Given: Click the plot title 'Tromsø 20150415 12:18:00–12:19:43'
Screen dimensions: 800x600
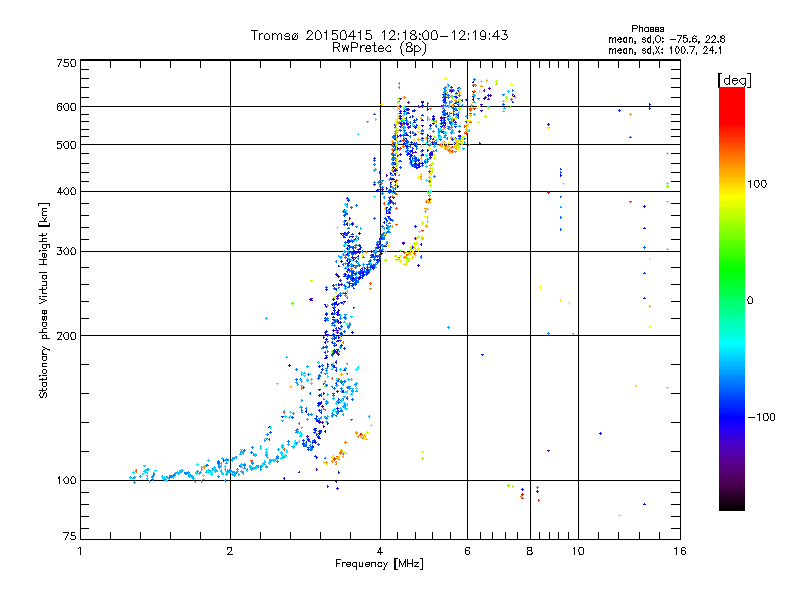Looking at the screenshot, I should 379,35.
